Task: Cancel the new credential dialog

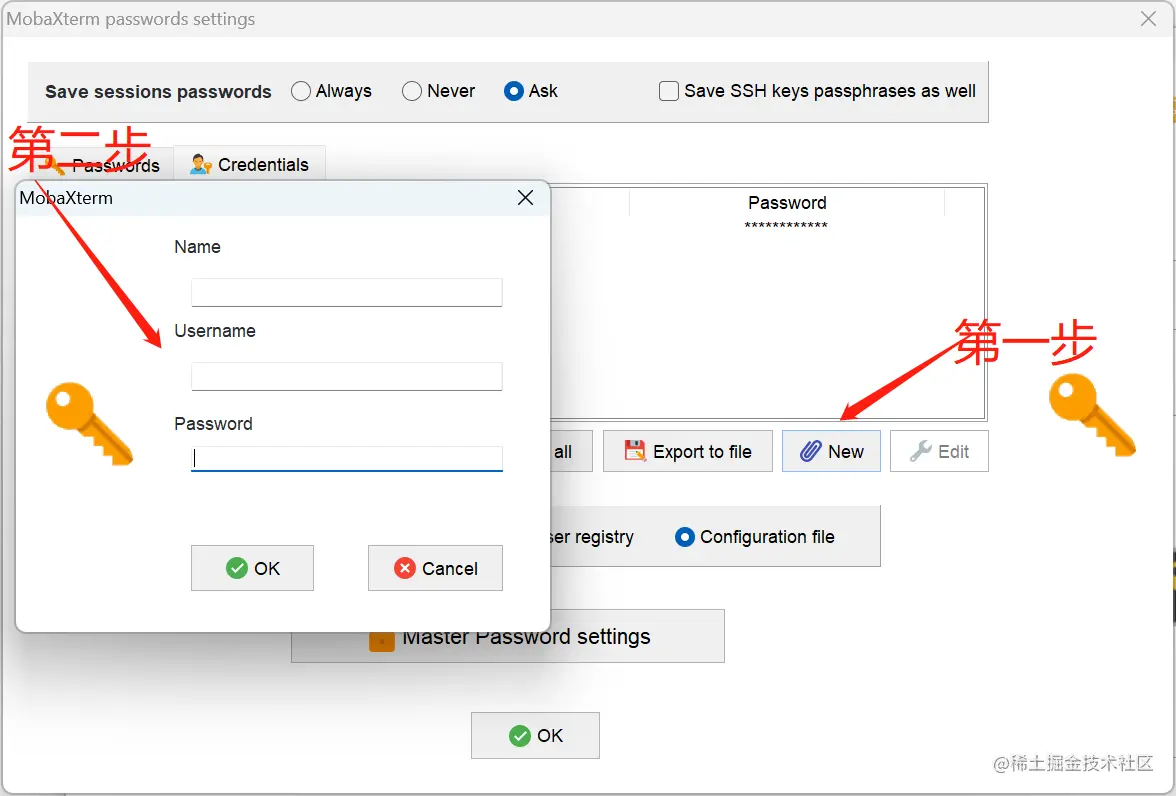Action: [435, 568]
